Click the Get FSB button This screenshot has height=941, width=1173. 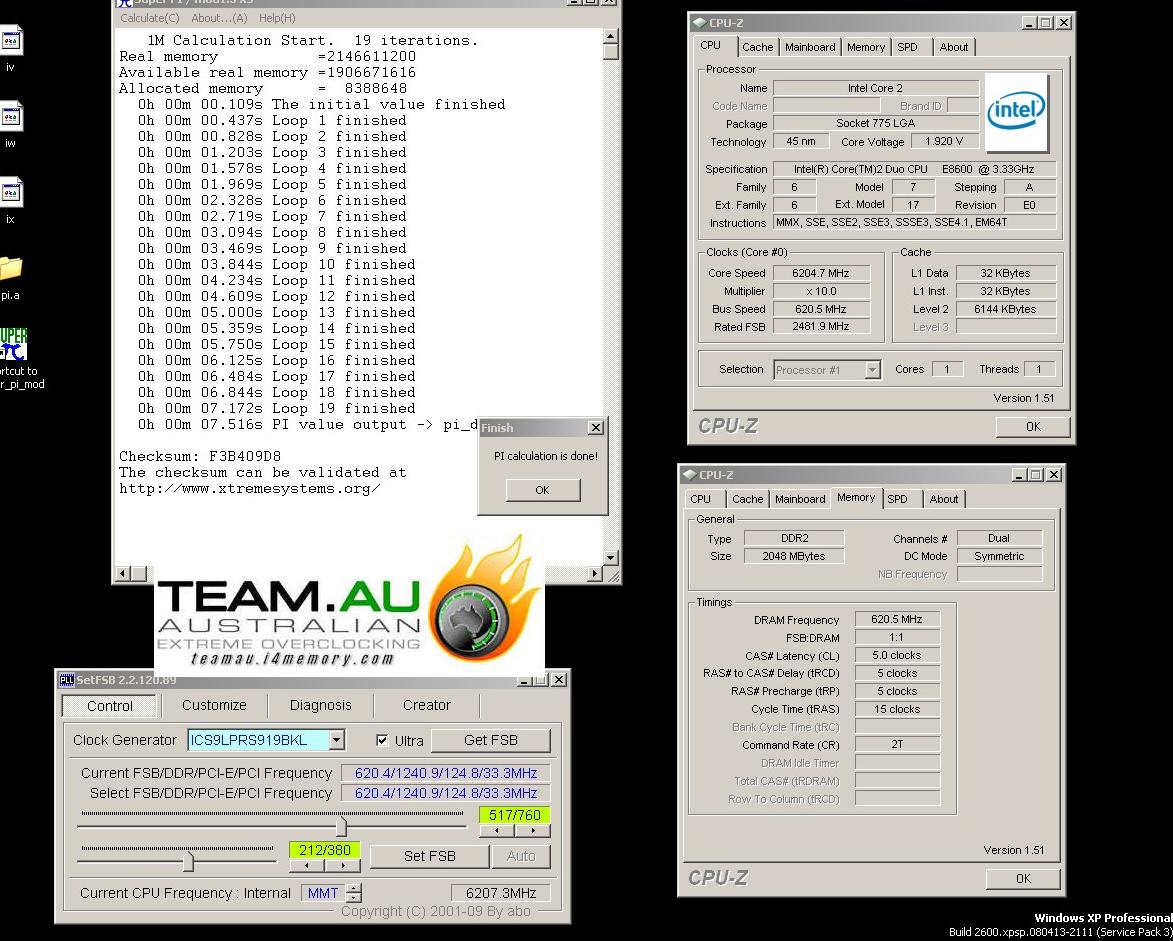pyautogui.click(x=491, y=740)
